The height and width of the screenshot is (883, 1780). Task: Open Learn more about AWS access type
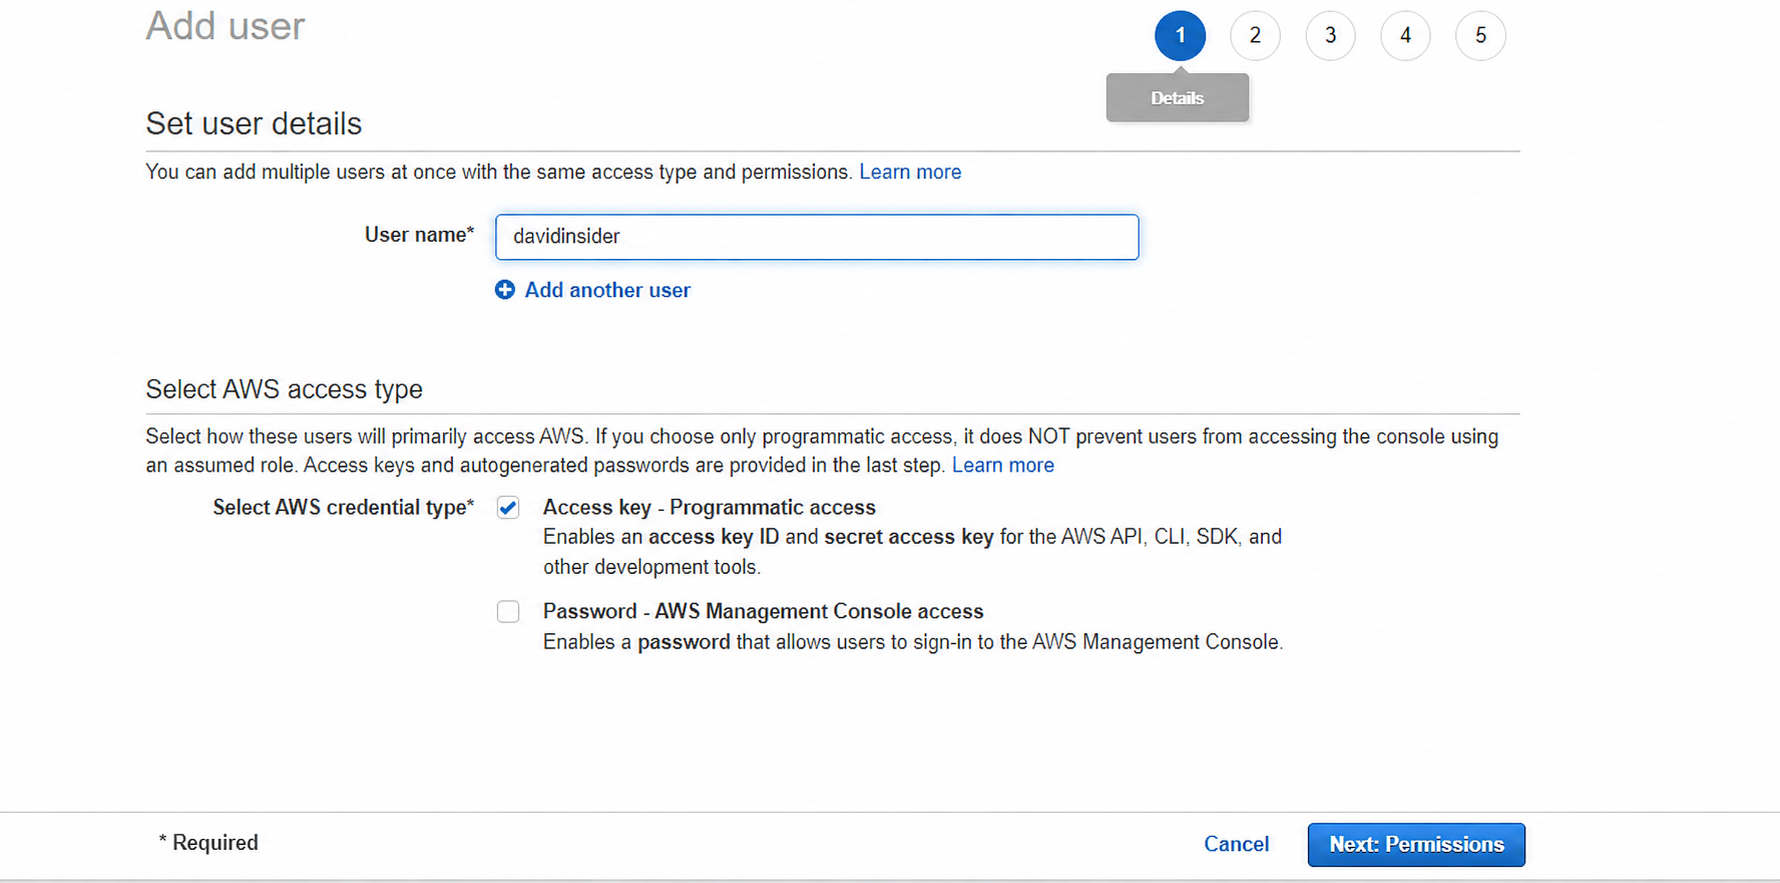coord(1003,465)
